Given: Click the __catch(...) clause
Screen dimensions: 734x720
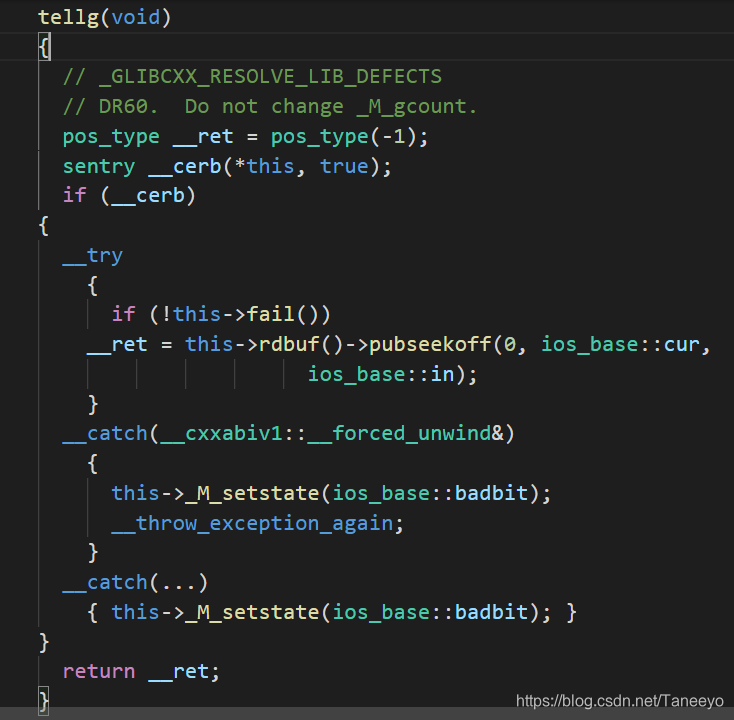Looking at the screenshot, I should click(x=135, y=583).
